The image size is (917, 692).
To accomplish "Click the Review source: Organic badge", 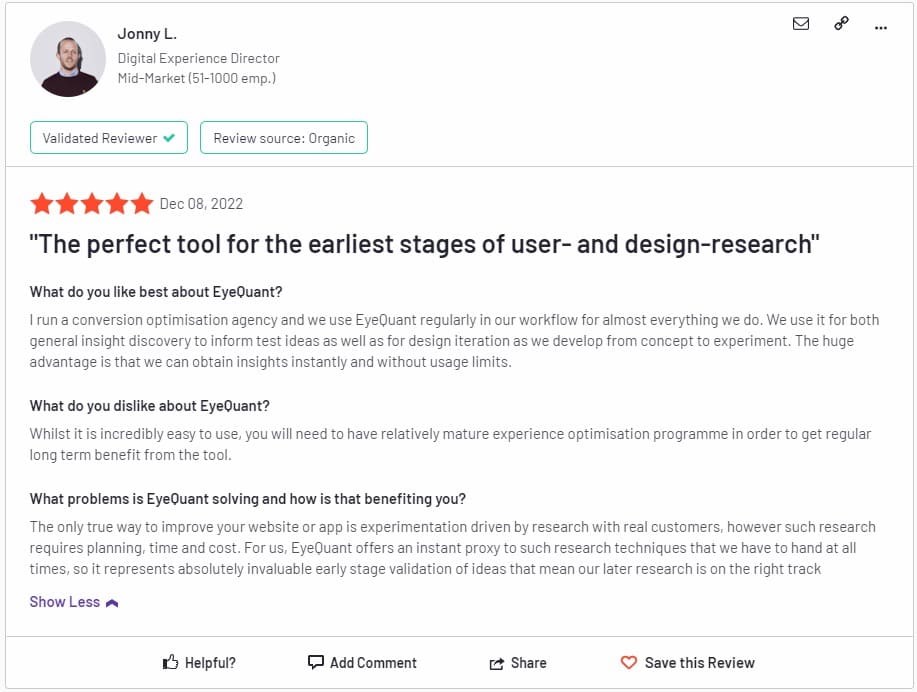I will point(284,137).
